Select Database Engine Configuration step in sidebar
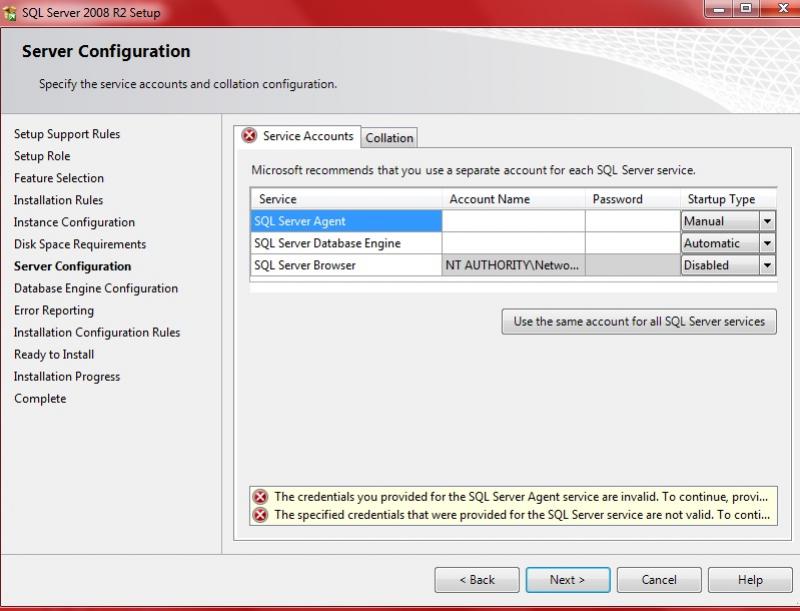Image resolution: width=800 pixels, height=611 pixels. click(x=96, y=288)
